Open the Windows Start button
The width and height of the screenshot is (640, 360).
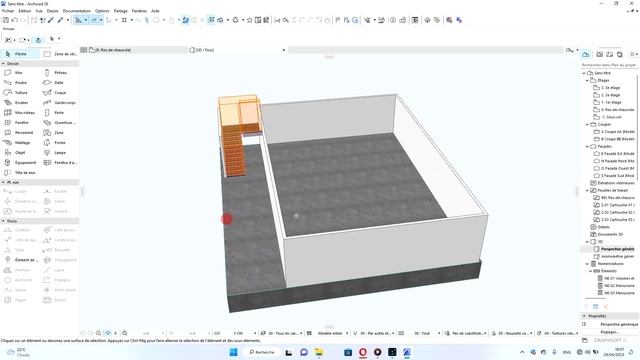click(x=233, y=352)
